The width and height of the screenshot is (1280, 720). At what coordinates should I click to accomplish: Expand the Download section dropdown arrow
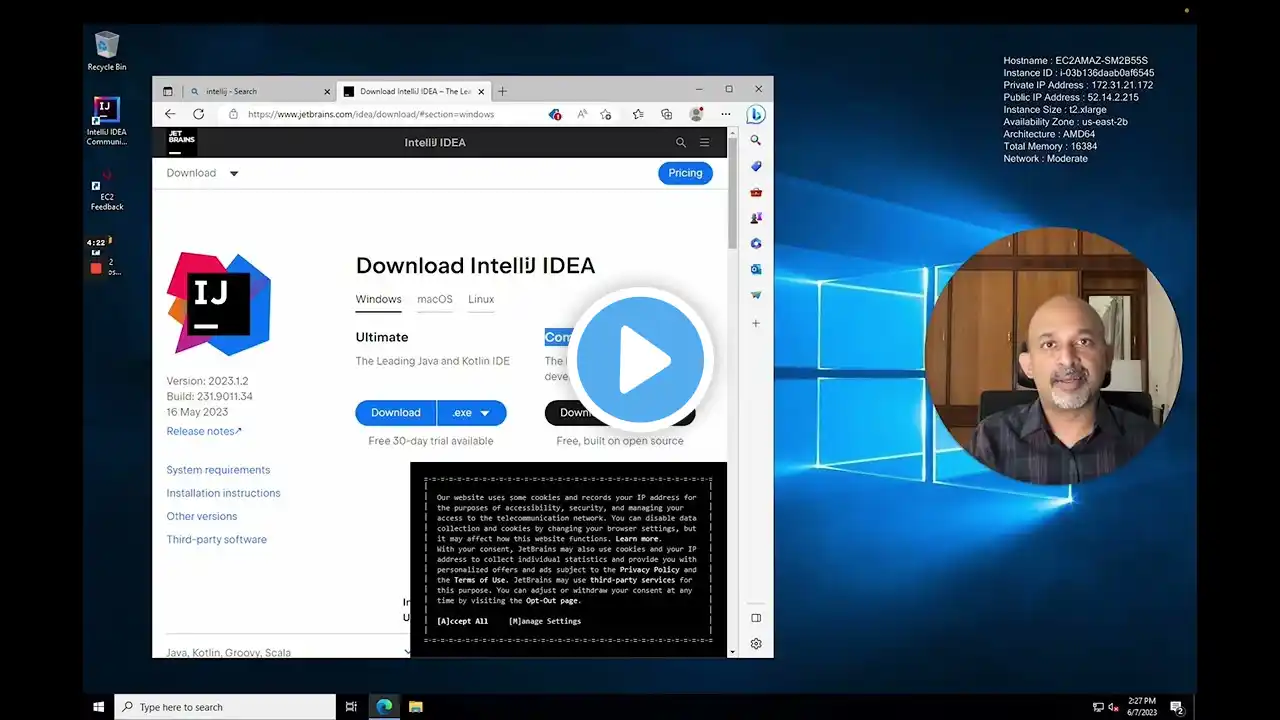(x=234, y=173)
